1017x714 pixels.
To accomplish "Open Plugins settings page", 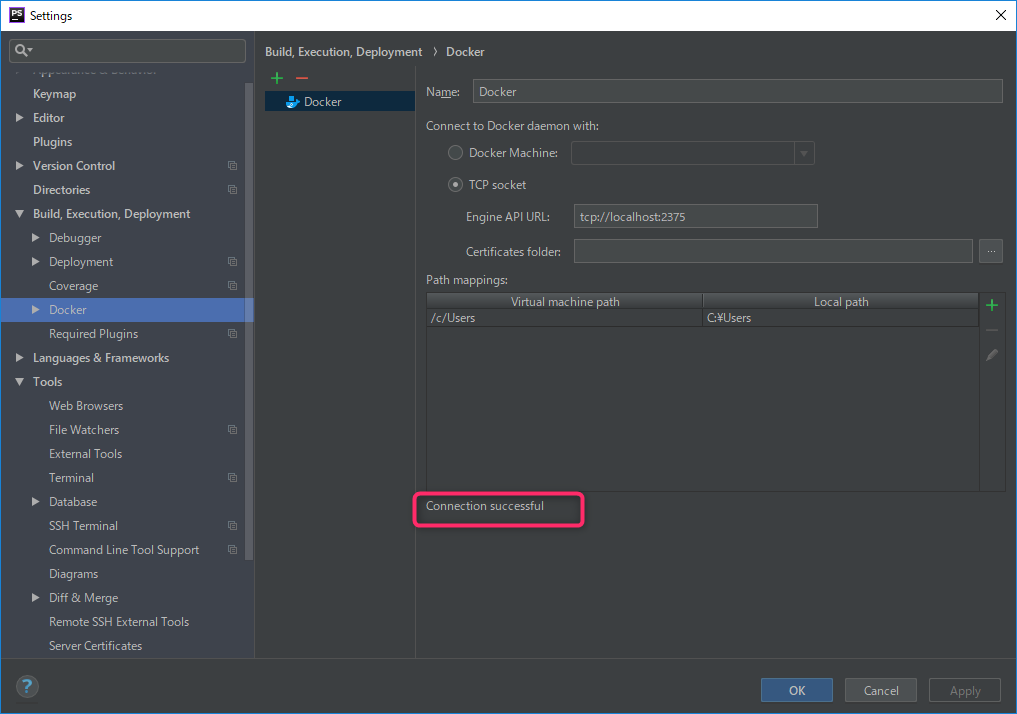I will tap(53, 142).
